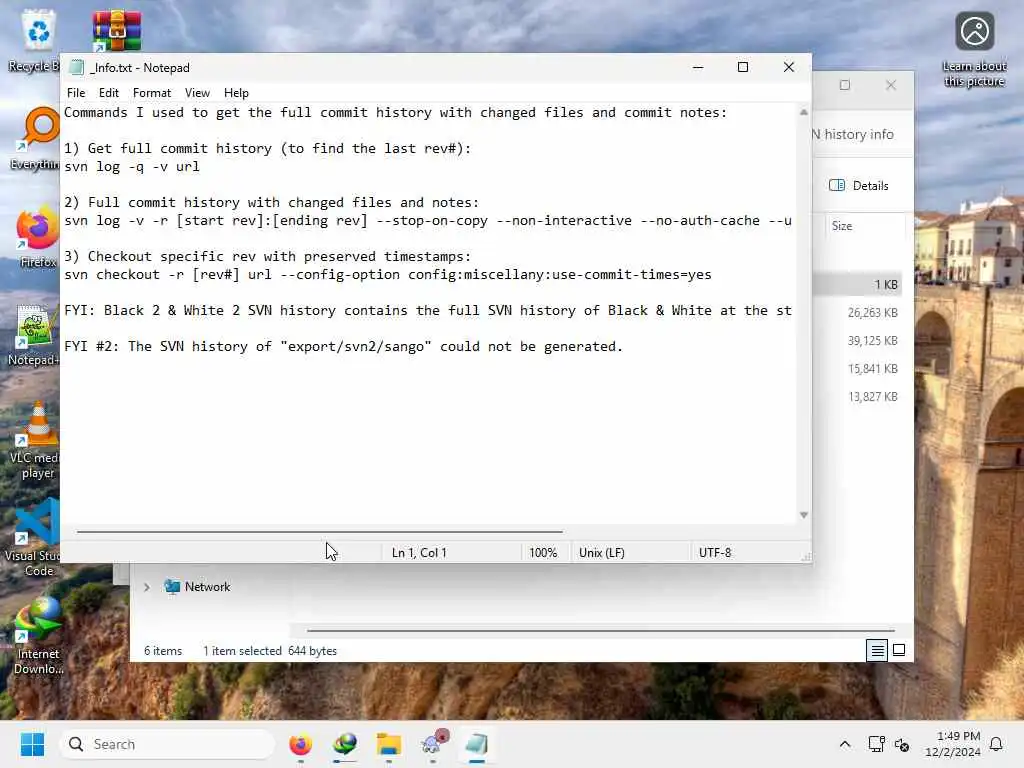Click the UTF-8 encoding status entry
The width and height of the screenshot is (1024, 768).
tap(714, 552)
